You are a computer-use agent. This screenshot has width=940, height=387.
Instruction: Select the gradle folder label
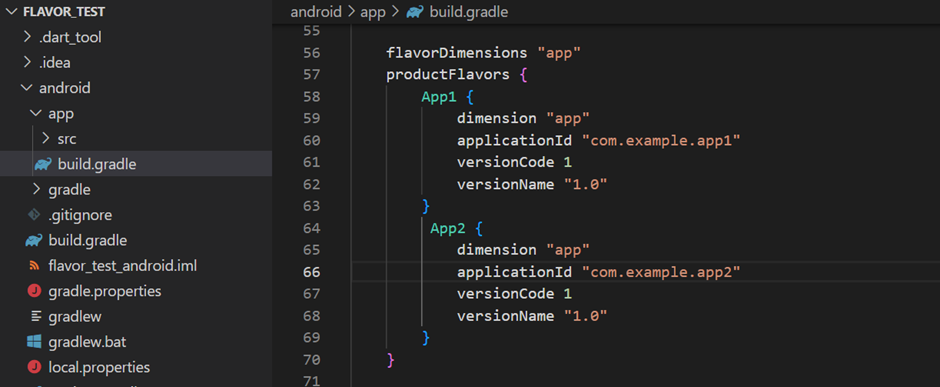click(x=70, y=189)
